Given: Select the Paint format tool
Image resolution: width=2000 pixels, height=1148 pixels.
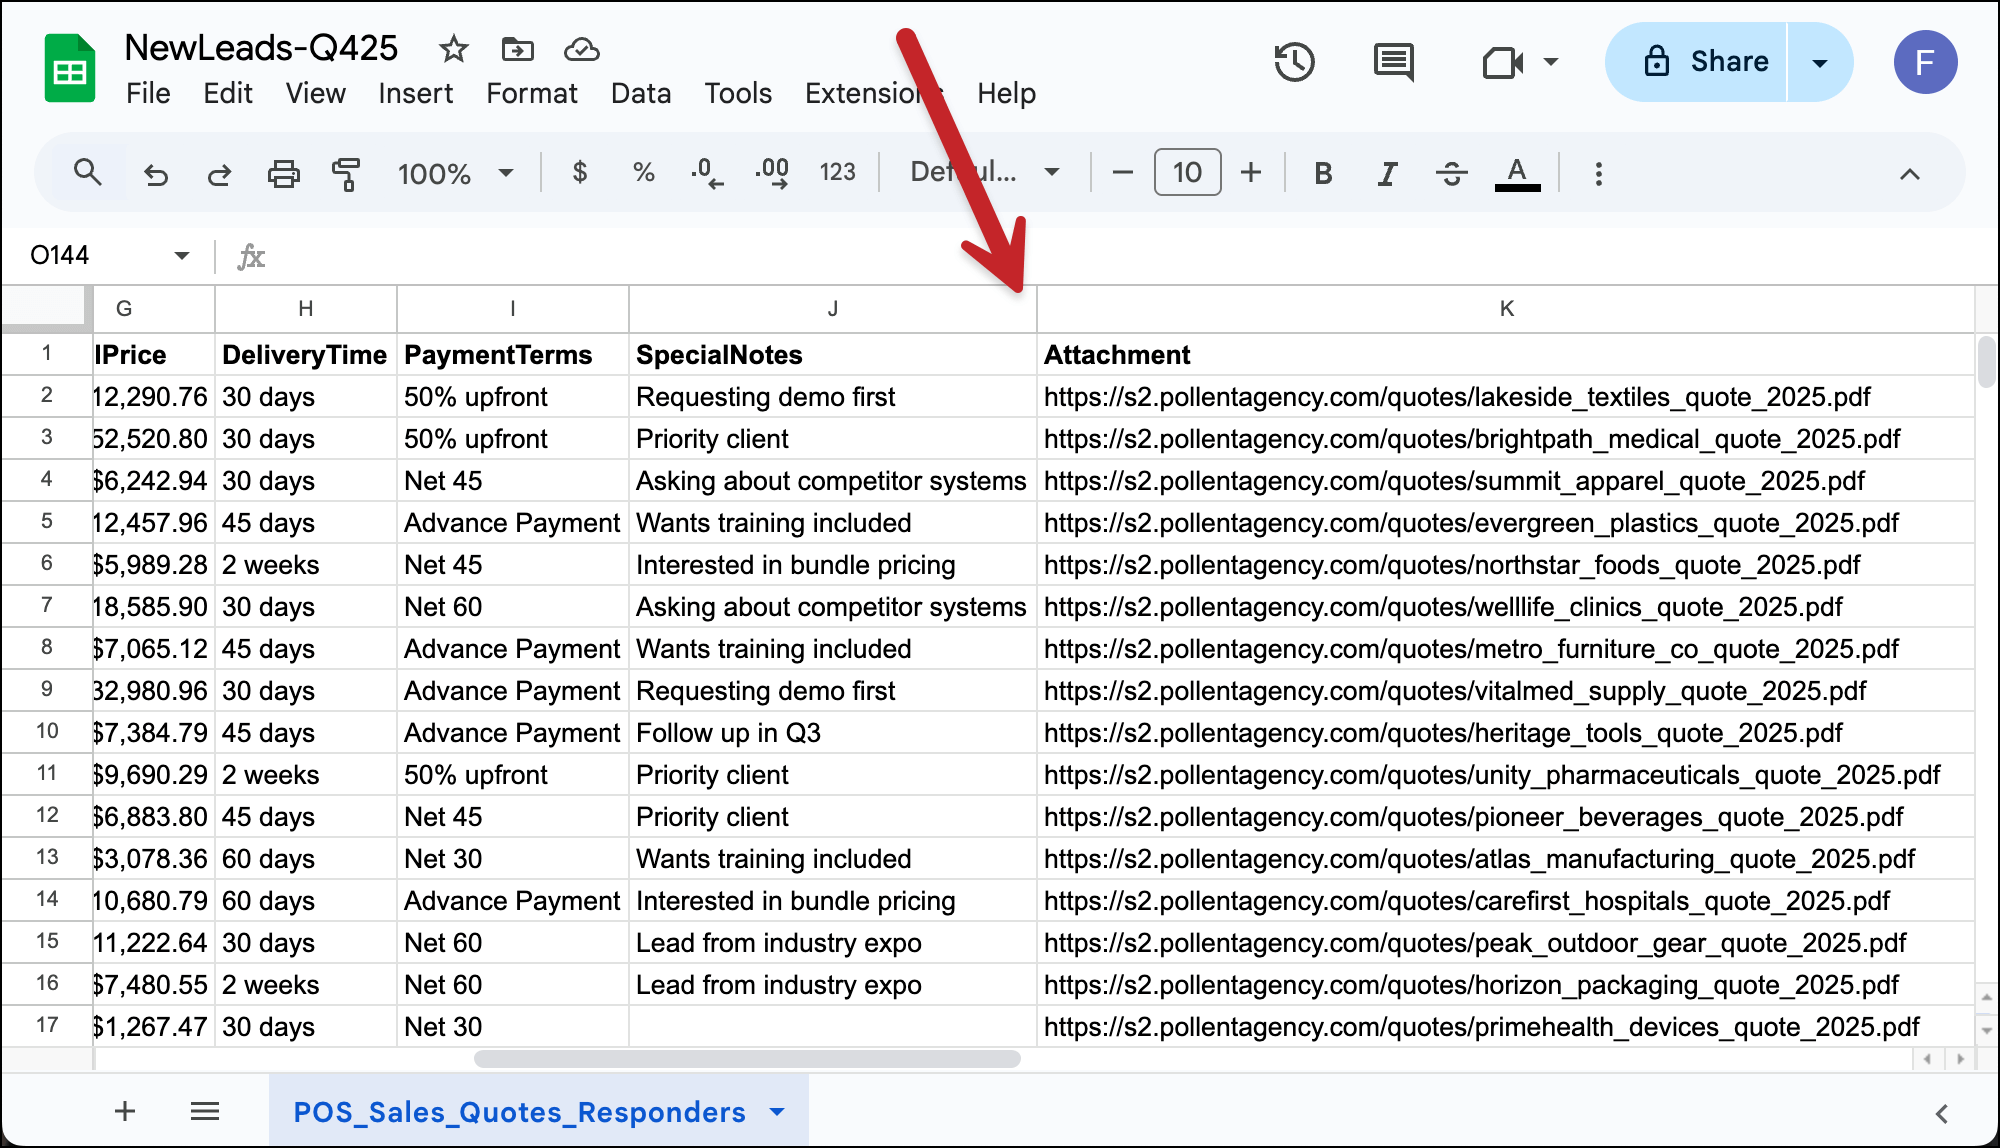Looking at the screenshot, I should coord(345,172).
